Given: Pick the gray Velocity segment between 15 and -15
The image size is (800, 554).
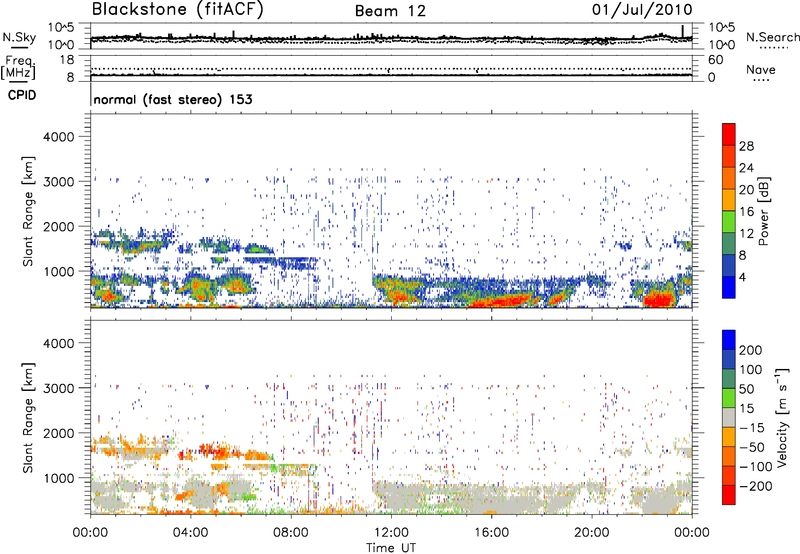Looking at the screenshot, I should pos(729,417).
